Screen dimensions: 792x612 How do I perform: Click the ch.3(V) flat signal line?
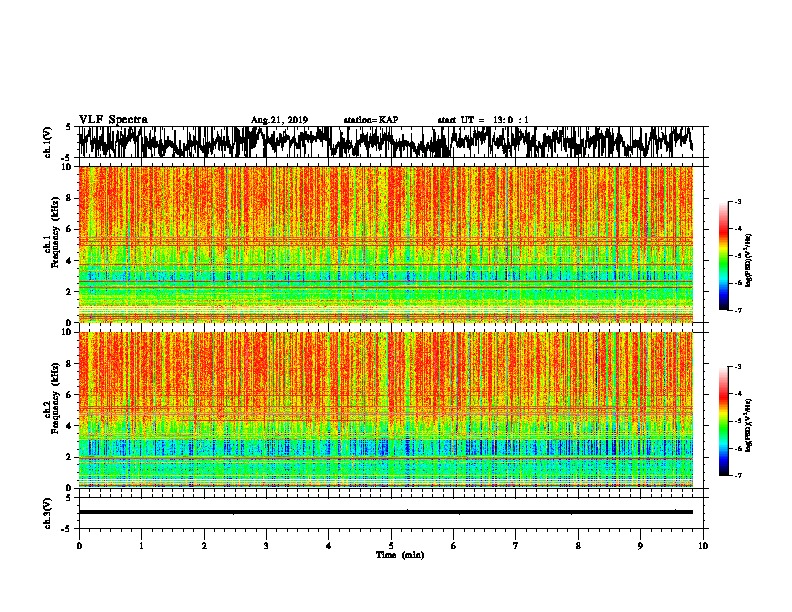click(386, 512)
